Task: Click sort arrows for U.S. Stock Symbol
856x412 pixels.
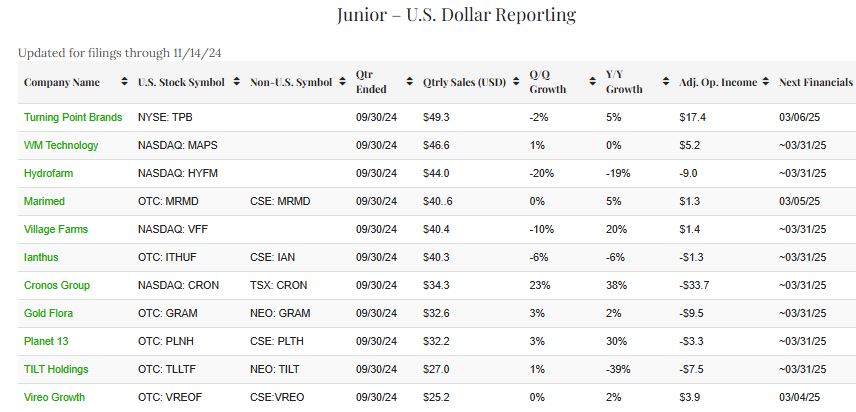Action: point(236,81)
